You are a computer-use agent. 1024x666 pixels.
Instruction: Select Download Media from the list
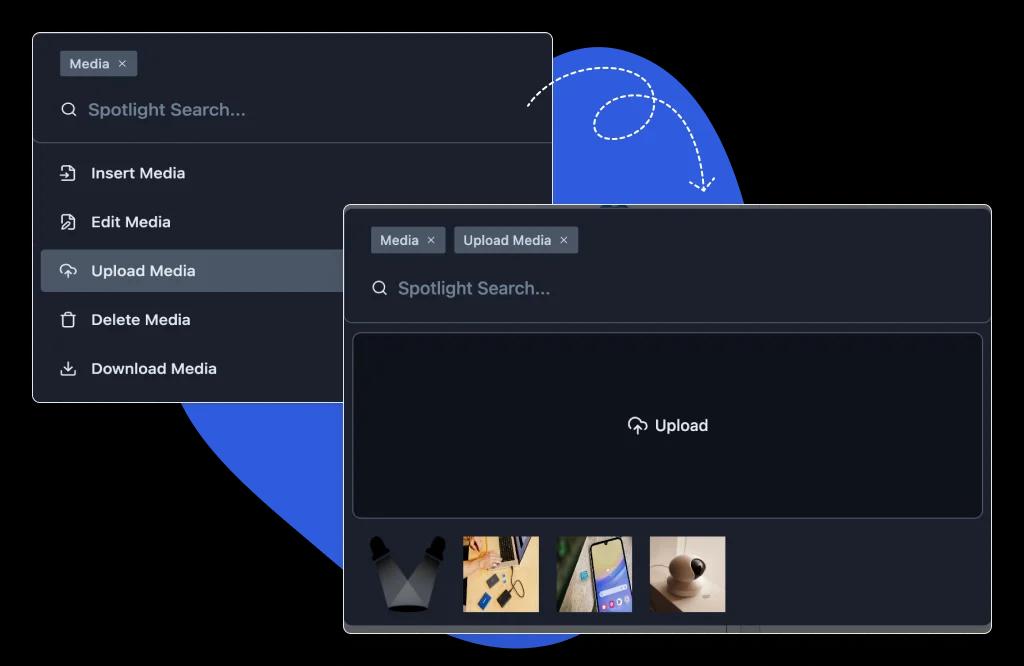tap(153, 368)
